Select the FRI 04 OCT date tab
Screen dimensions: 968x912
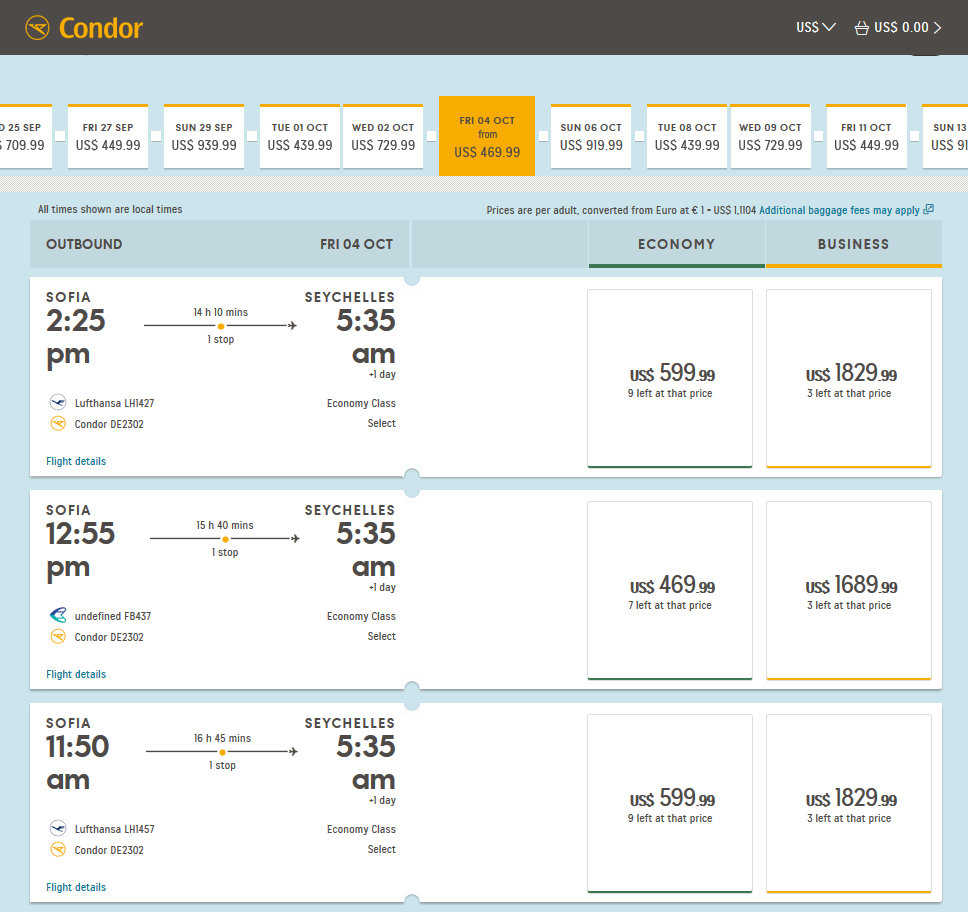(487, 136)
